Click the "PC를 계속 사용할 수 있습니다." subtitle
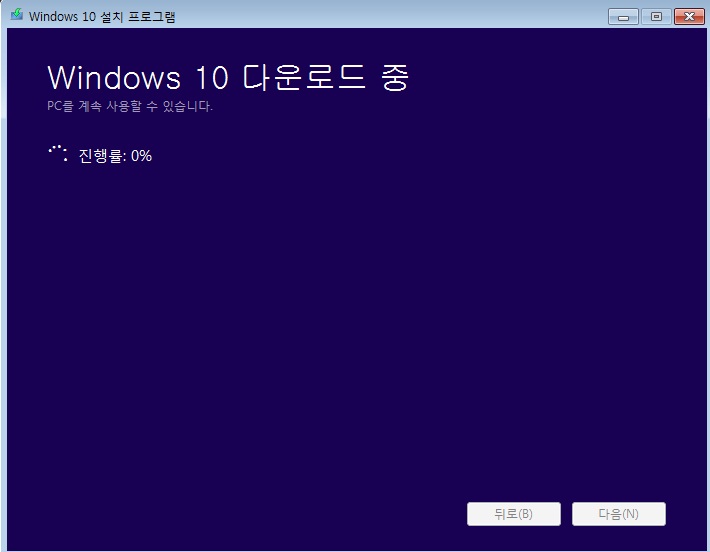The height and width of the screenshot is (552, 710). 130,106
